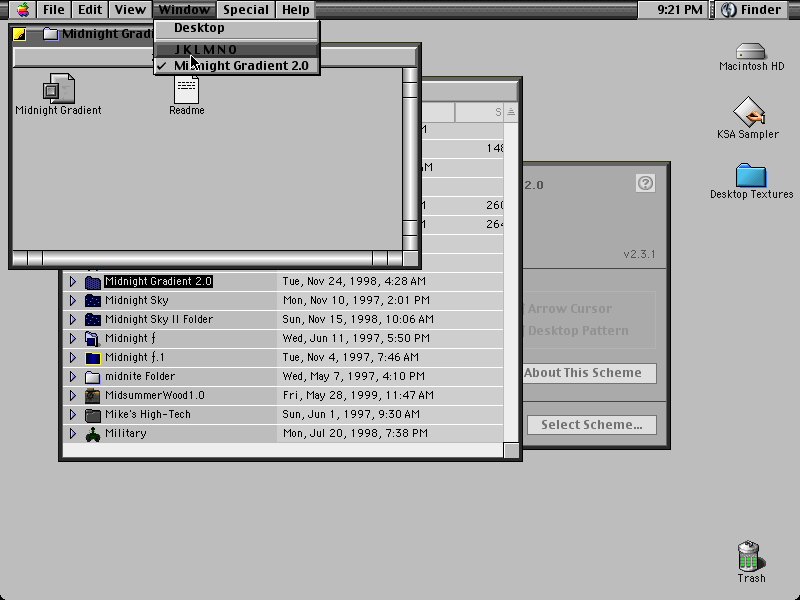Select the Readme document icon
Image resolution: width=800 pixels, height=600 pixels.
point(187,90)
